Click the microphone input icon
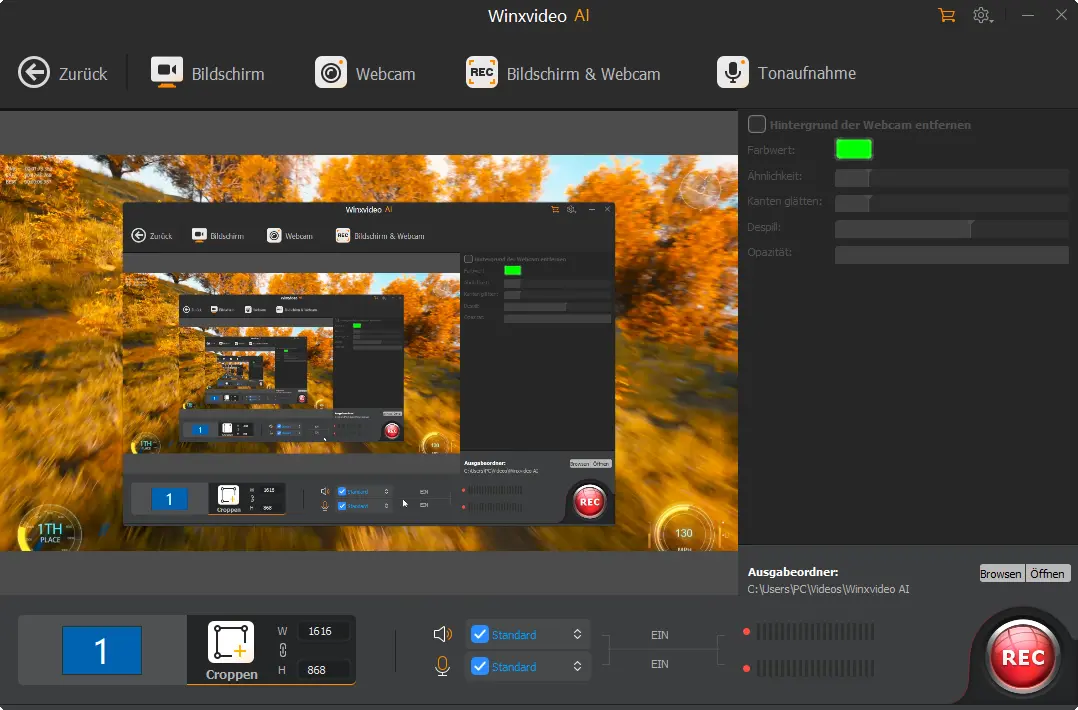 point(442,666)
